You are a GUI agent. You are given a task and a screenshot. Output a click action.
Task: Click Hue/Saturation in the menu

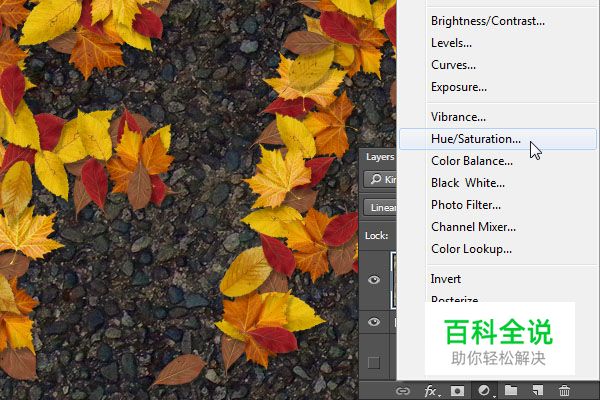click(497, 139)
